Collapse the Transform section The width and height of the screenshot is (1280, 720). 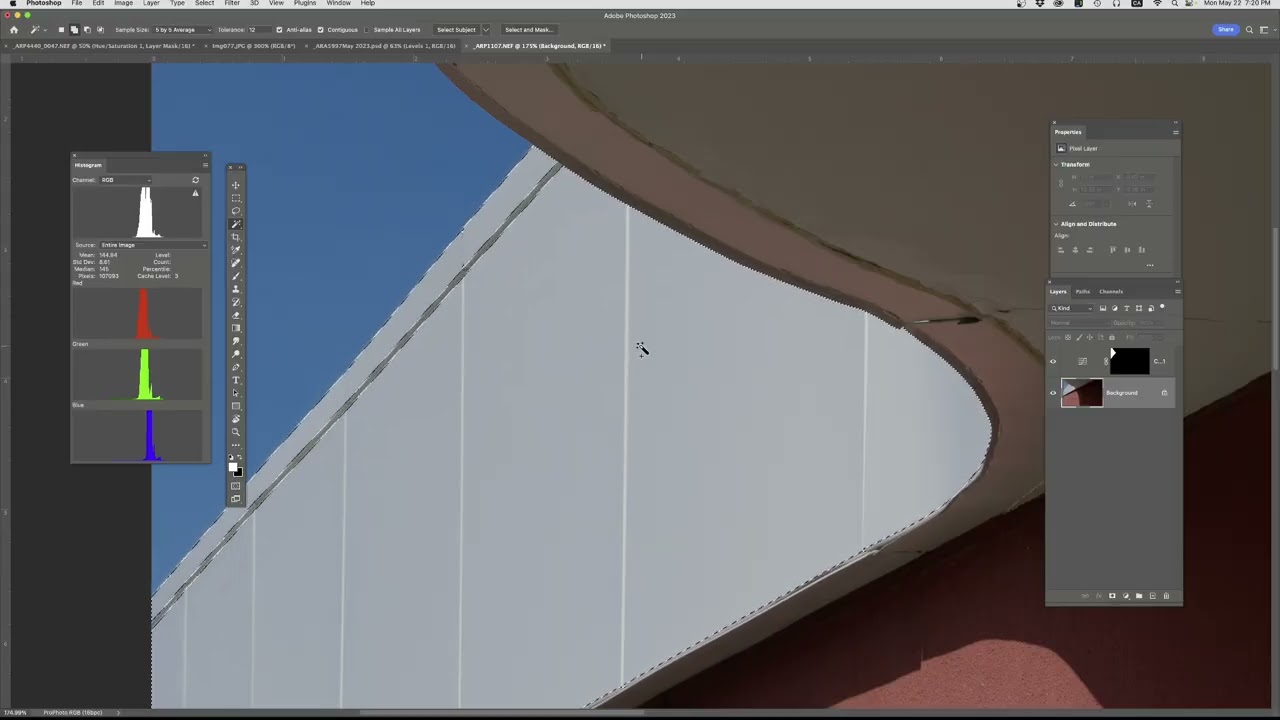(1056, 164)
